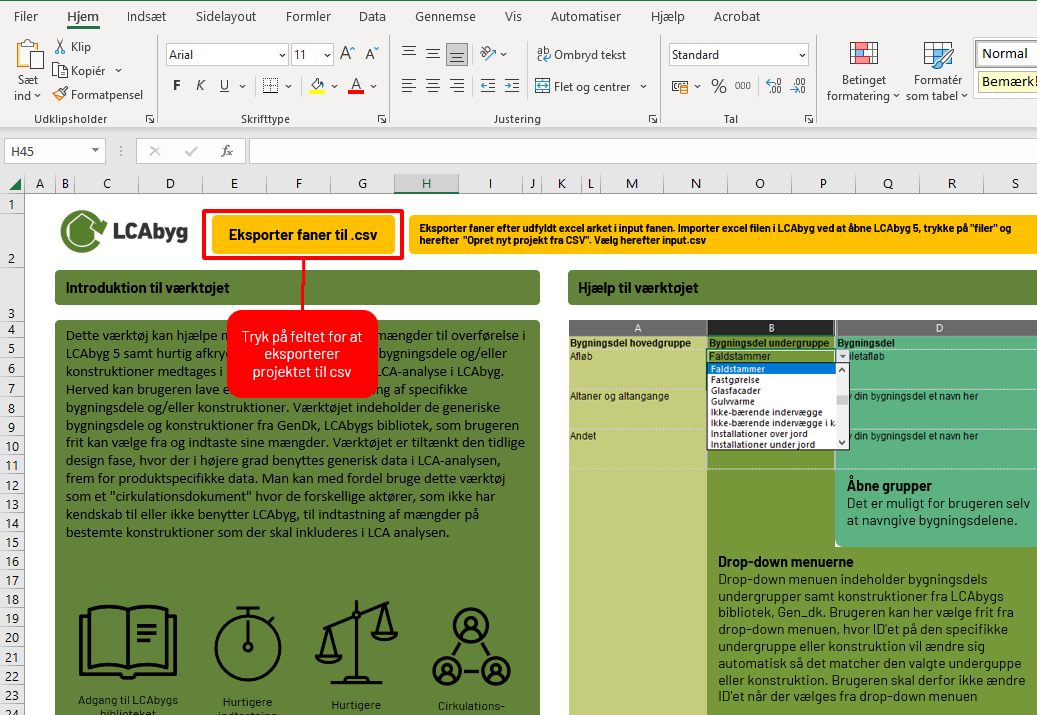
Task: Click the insert function fx icon
Action: point(227,151)
